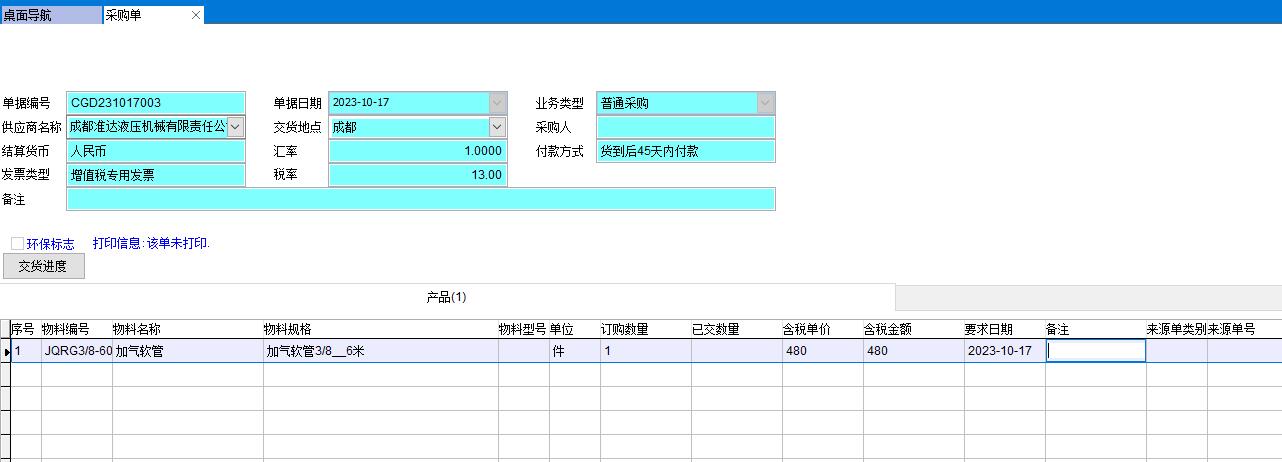Image resolution: width=1282 pixels, height=462 pixels.
Task: Close the 采购单 tab
Action: click(196, 15)
